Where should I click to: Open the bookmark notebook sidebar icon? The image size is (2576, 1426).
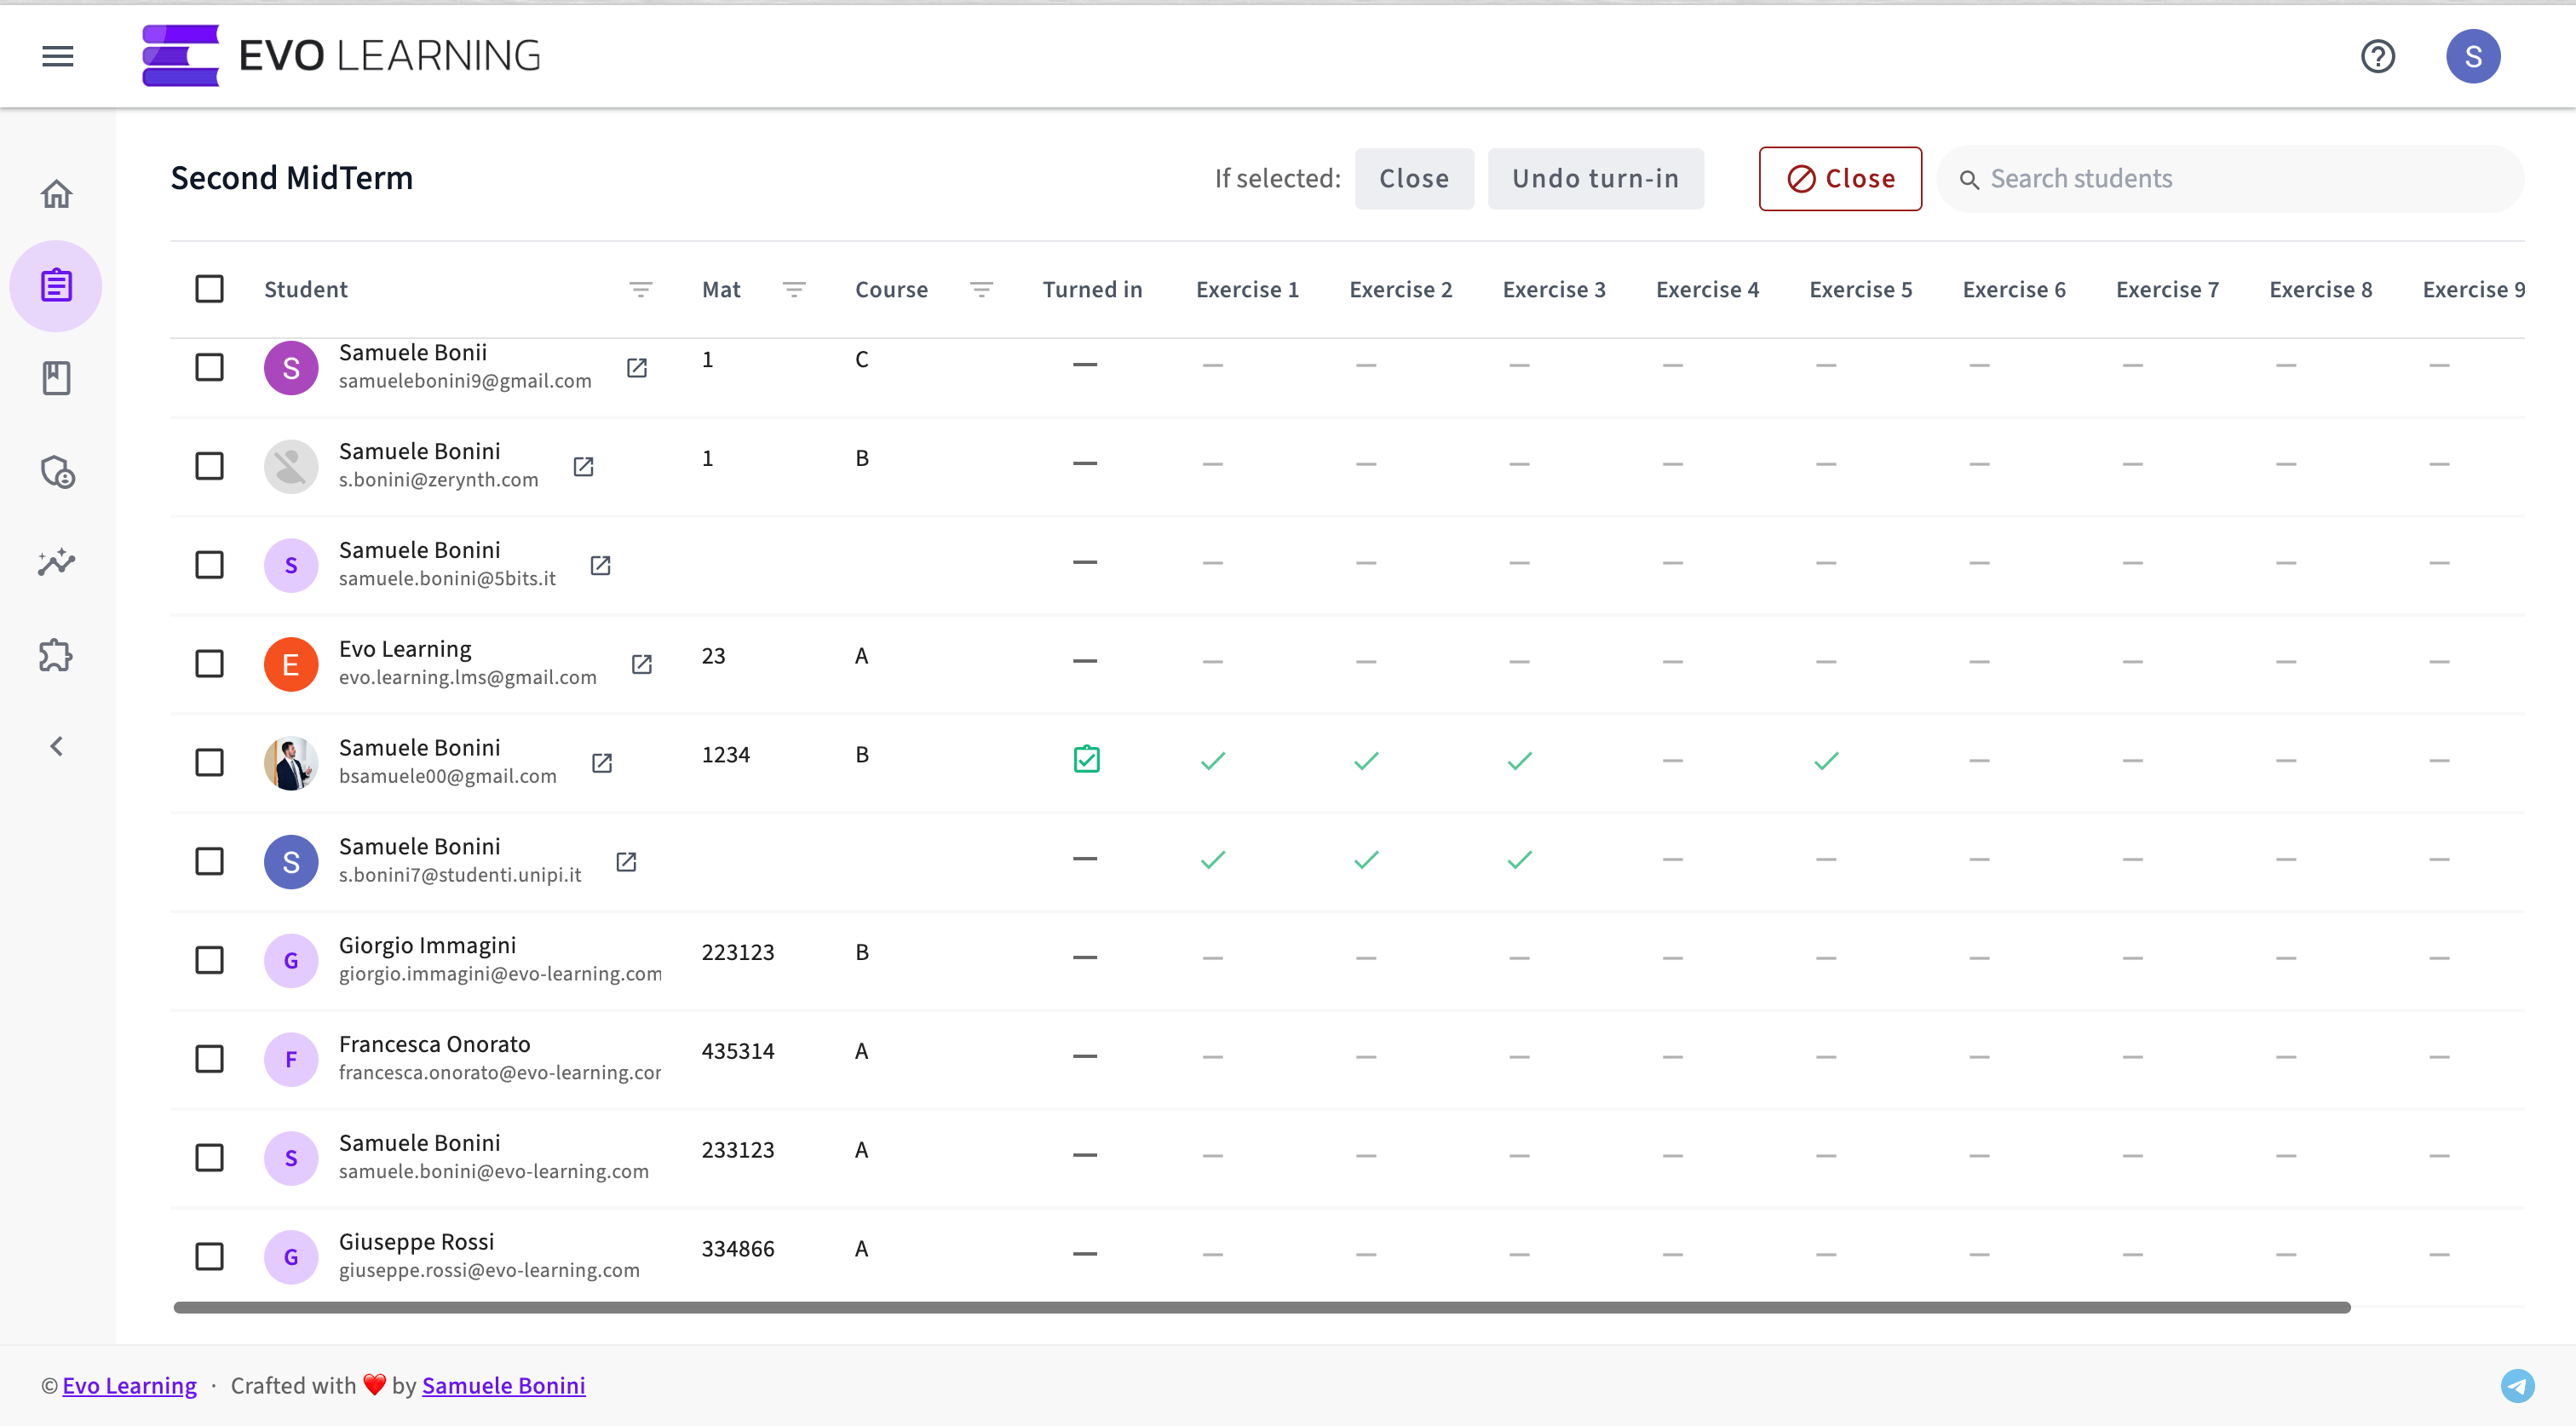57,378
